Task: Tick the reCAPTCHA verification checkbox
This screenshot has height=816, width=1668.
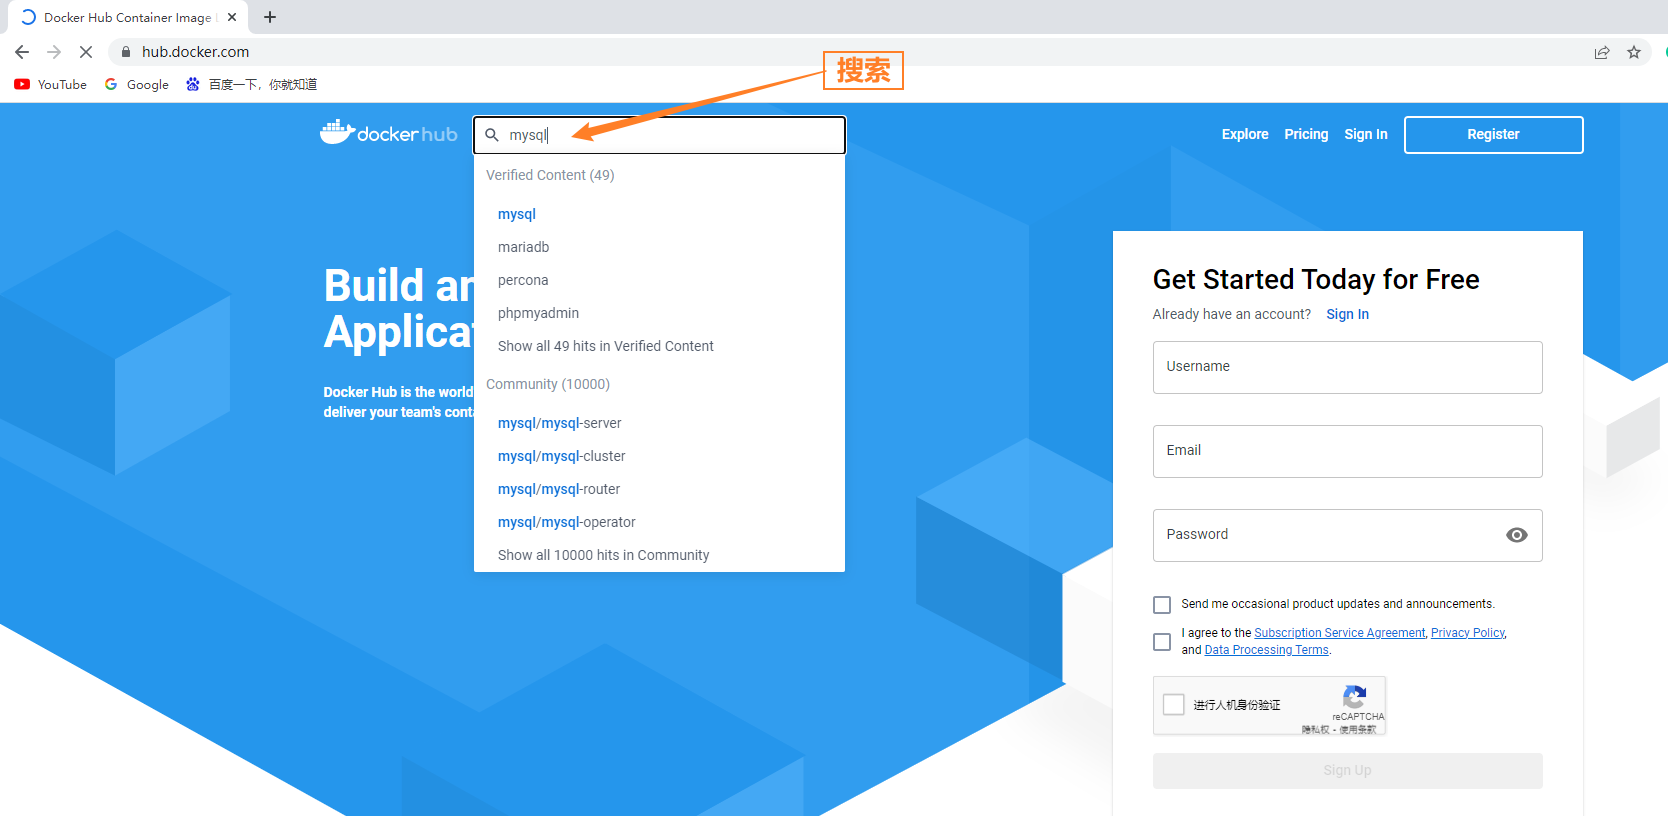Action: pyautogui.click(x=1174, y=705)
